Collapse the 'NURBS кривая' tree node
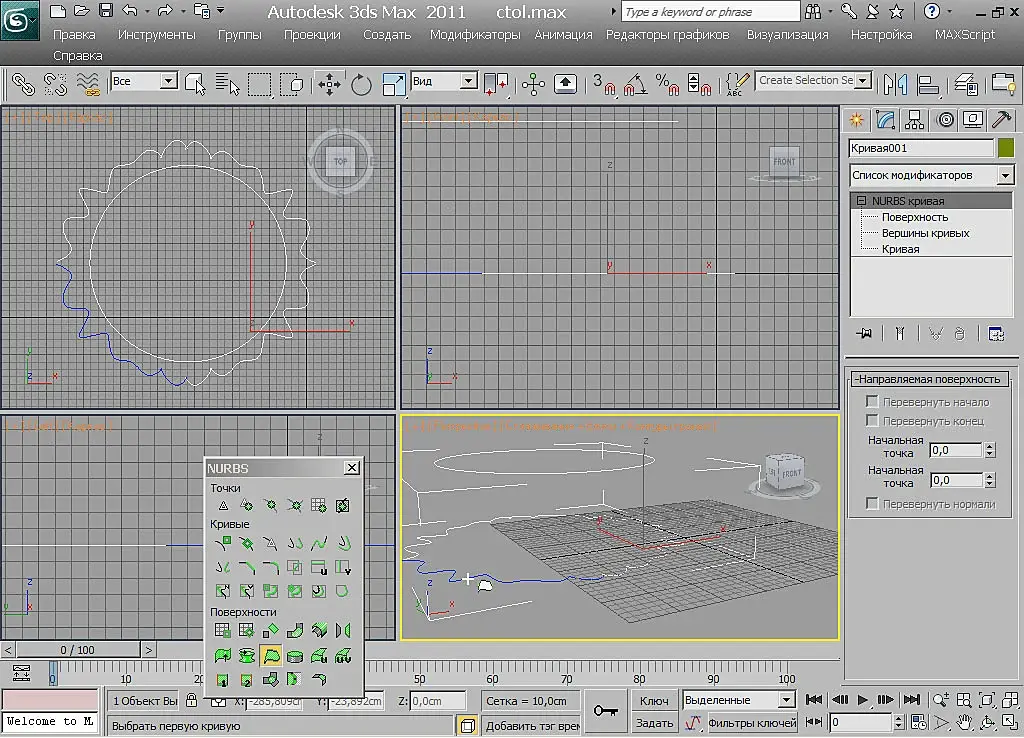The width and height of the screenshot is (1024, 738). [861, 201]
